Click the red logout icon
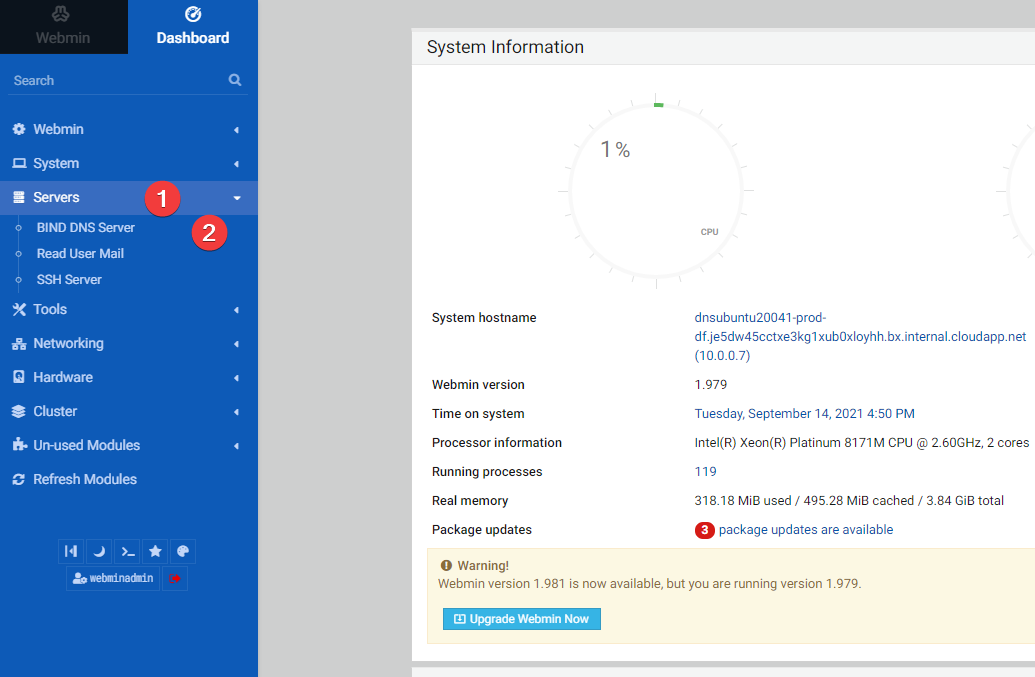The height and width of the screenshot is (677, 1035). [174, 579]
